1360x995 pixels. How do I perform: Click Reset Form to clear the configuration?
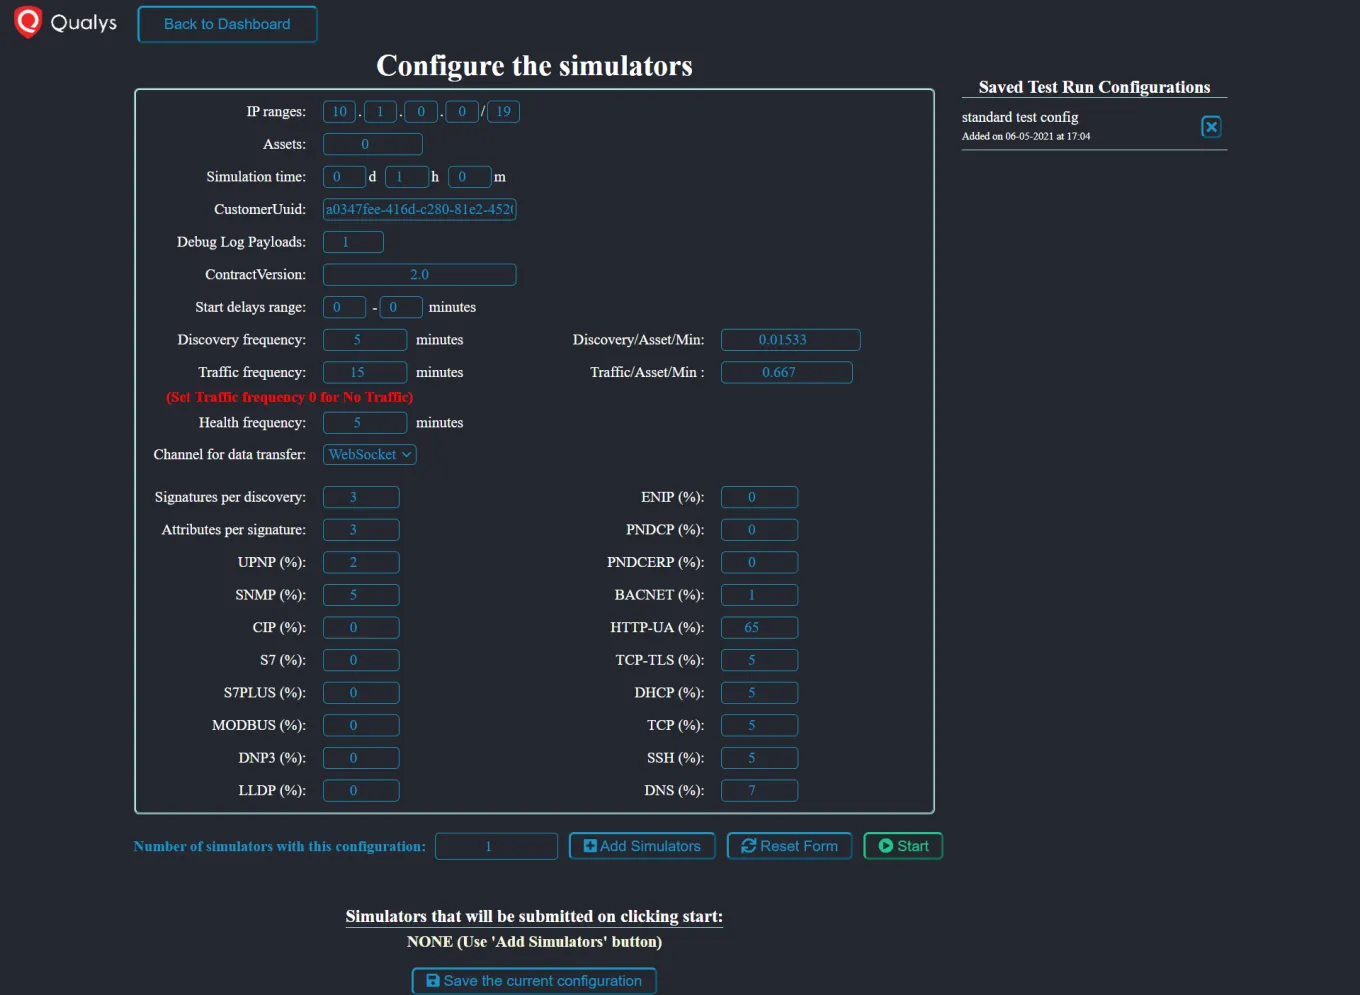click(789, 845)
